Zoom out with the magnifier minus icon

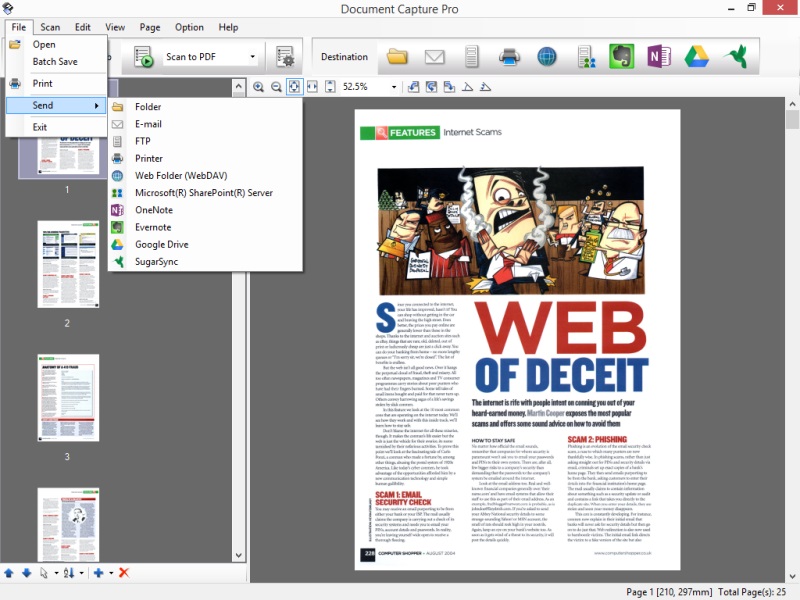click(x=276, y=87)
